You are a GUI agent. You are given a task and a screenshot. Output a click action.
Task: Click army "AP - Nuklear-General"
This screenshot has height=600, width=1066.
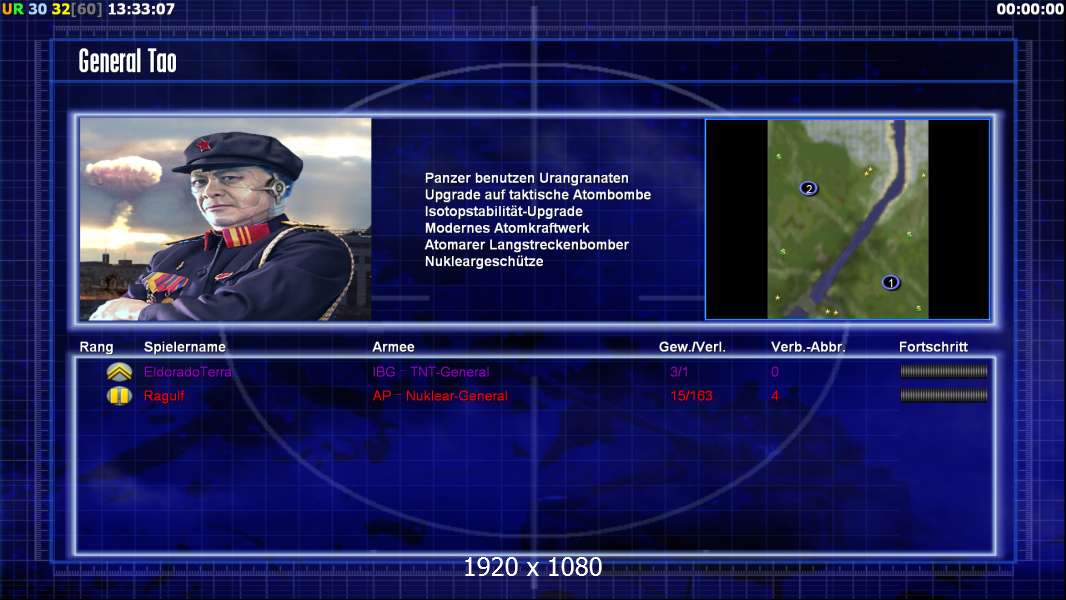coord(440,396)
